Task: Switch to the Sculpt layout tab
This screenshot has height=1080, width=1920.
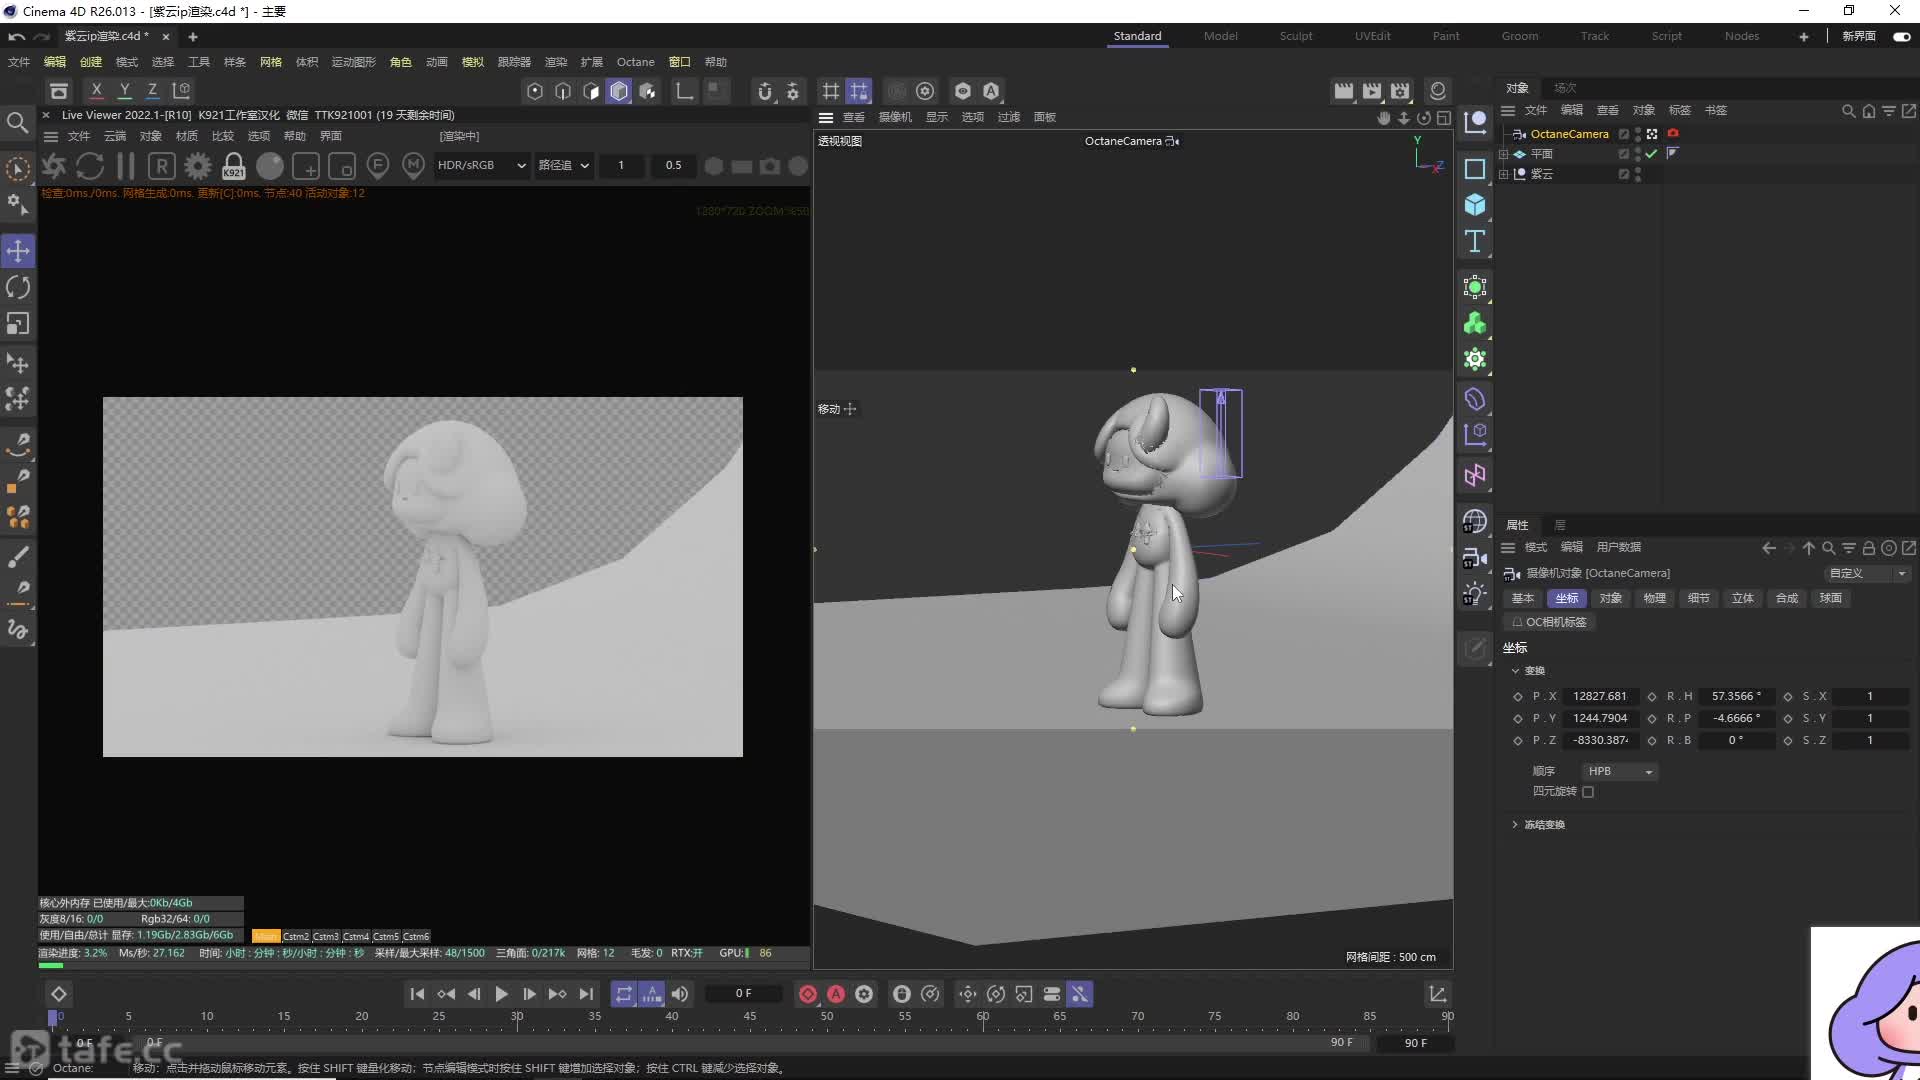Action: [1296, 36]
